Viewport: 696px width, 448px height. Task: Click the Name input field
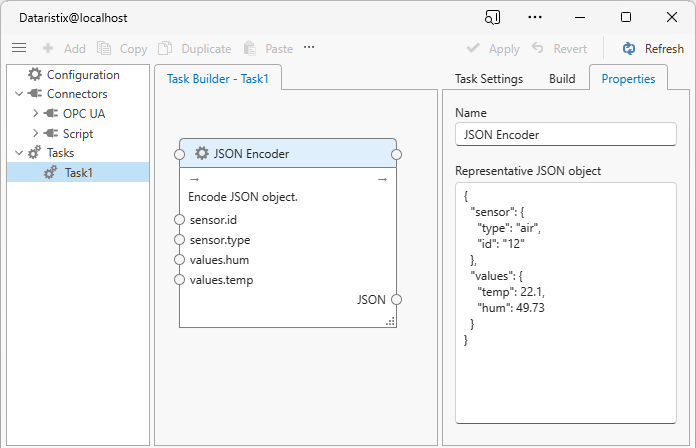pos(565,134)
